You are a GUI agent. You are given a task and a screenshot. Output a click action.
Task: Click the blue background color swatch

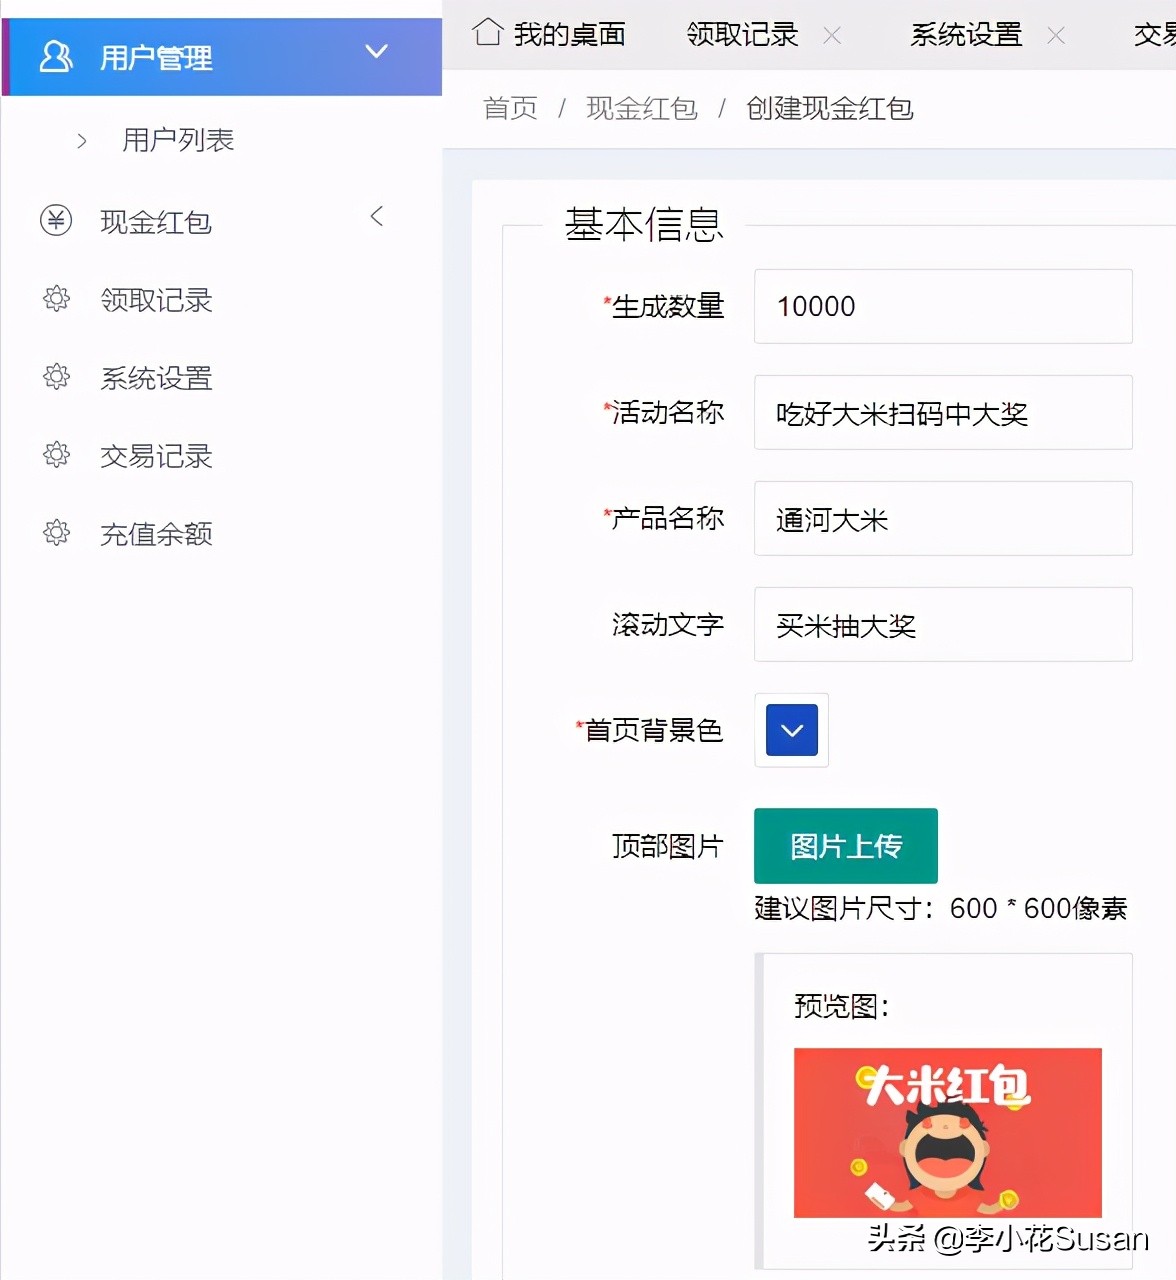coord(791,730)
